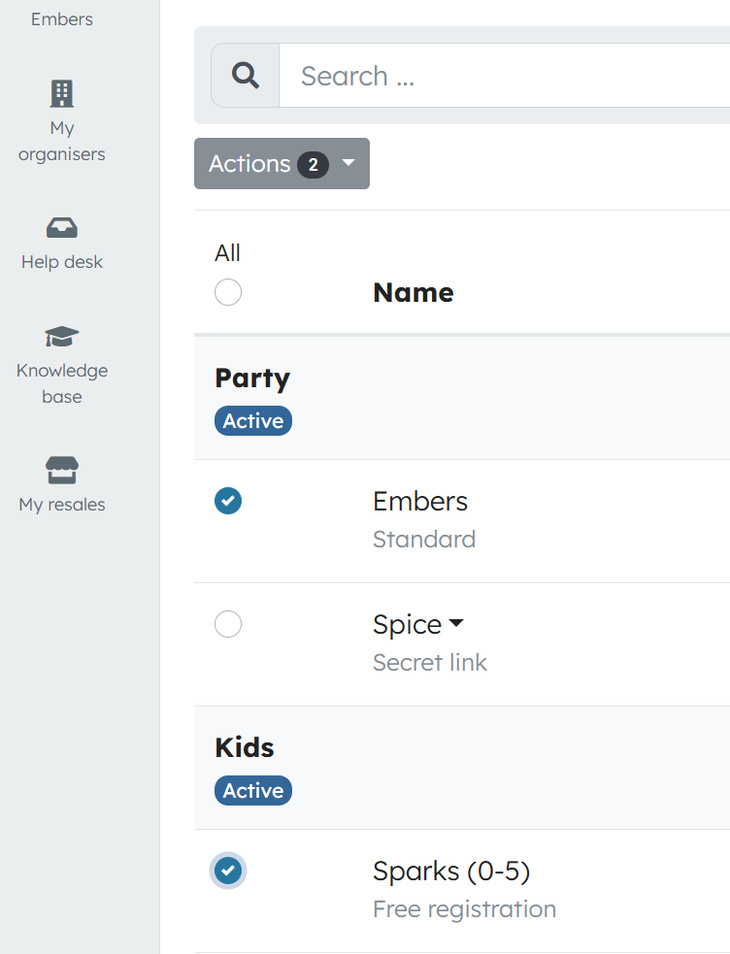This screenshot has height=954, width=730.
Task: Click the search magnifier icon
Action: click(244, 75)
